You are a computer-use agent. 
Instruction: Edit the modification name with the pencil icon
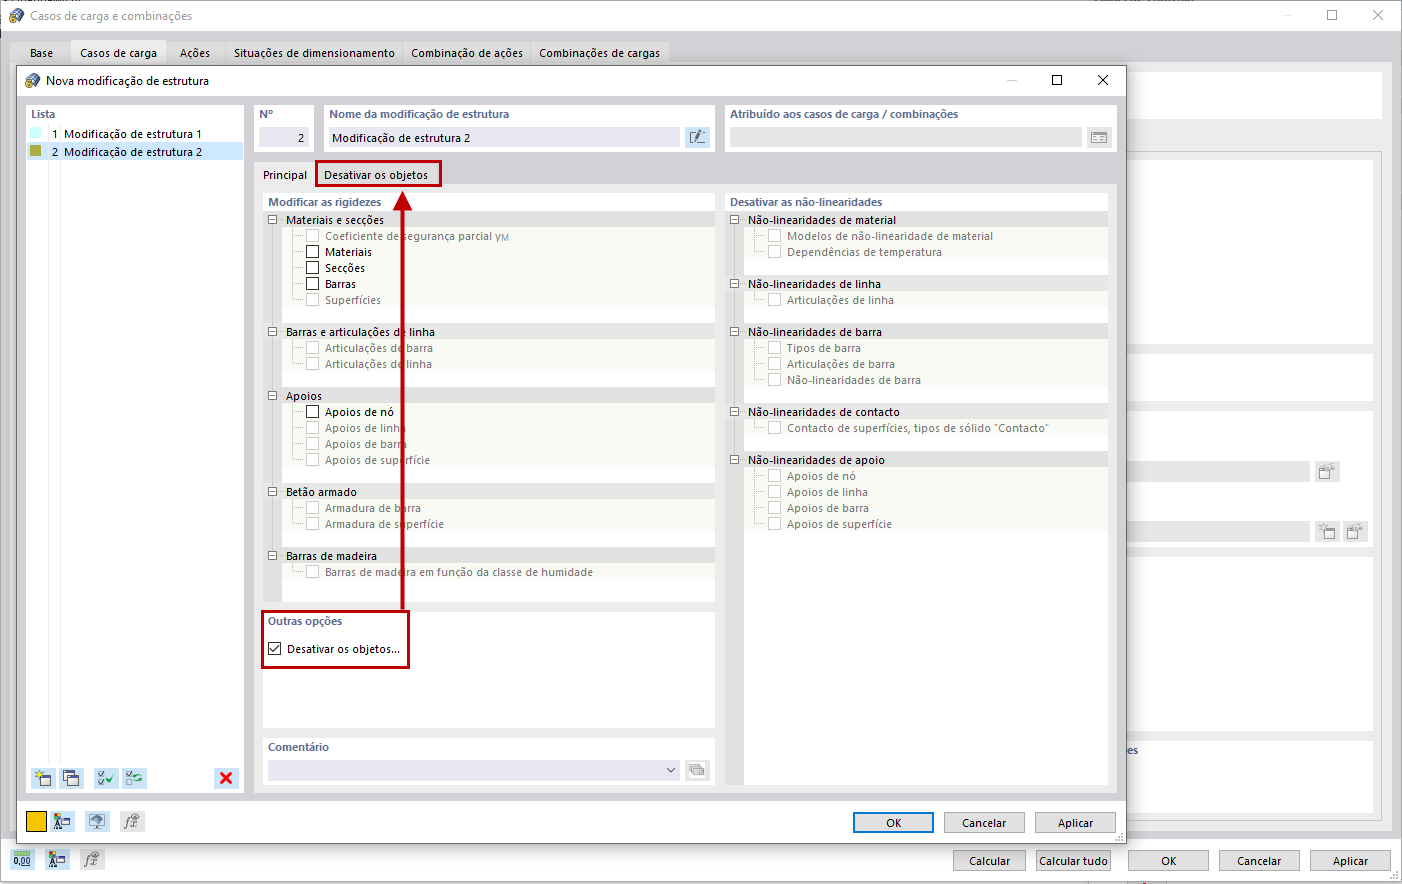coord(697,138)
